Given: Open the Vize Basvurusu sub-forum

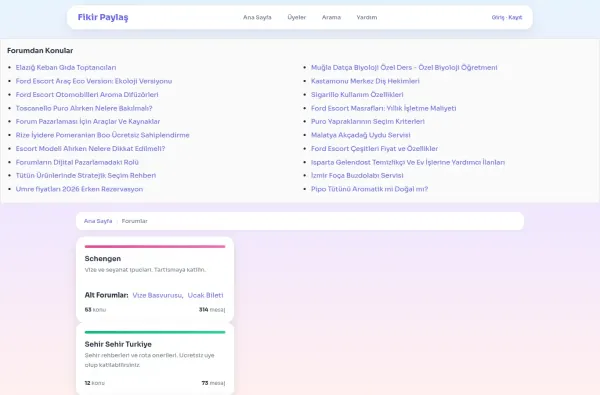Looking at the screenshot, I should click(x=158, y=295).
